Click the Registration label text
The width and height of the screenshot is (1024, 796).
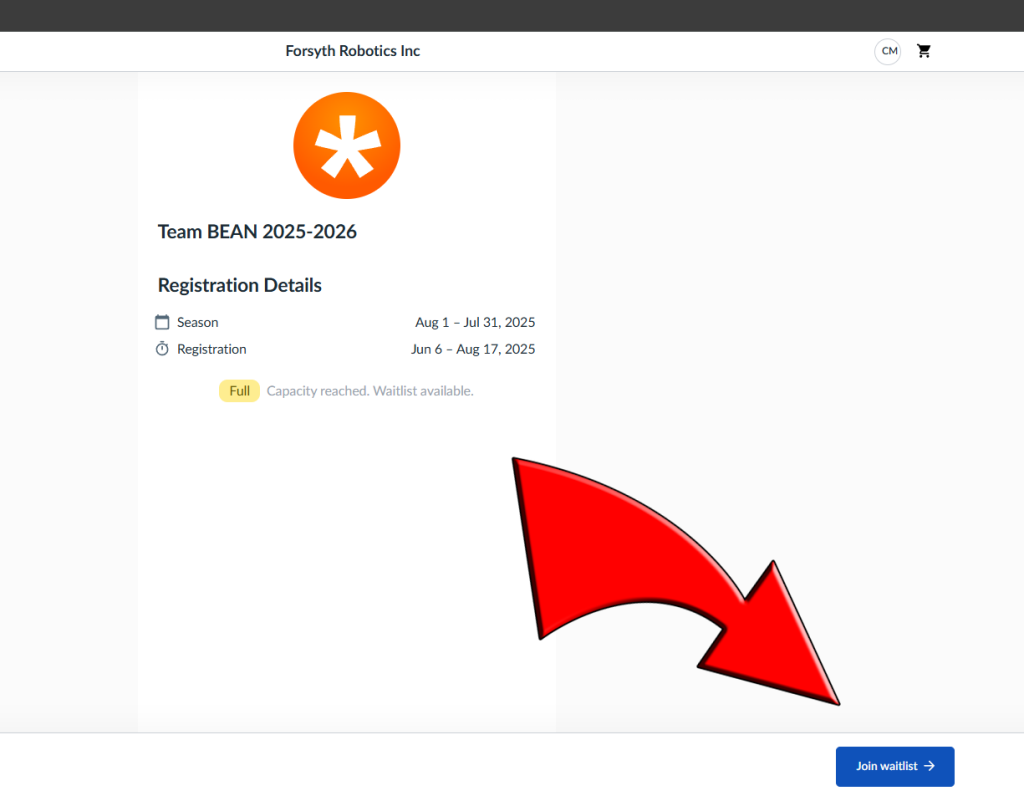click(211, 349)
